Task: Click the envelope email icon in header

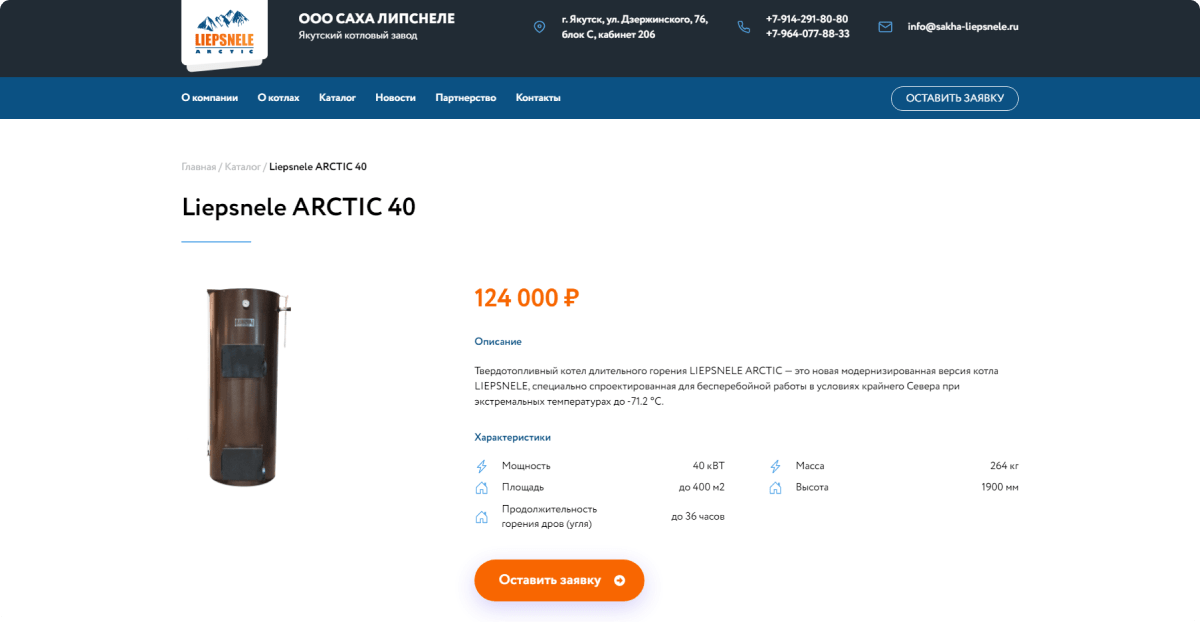Action: pos(885,27)
